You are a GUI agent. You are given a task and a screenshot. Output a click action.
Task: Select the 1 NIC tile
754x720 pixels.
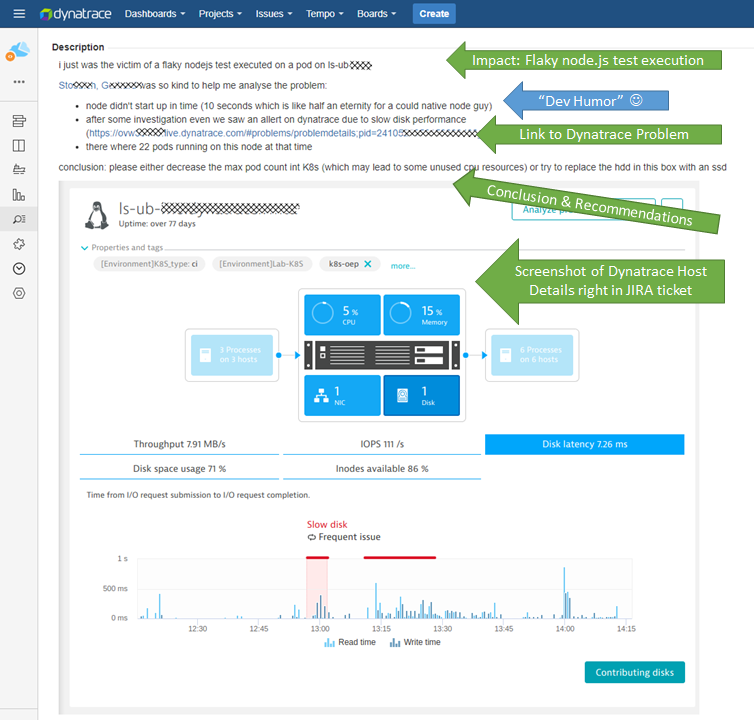pyautogui.click(x=342, y=395)
